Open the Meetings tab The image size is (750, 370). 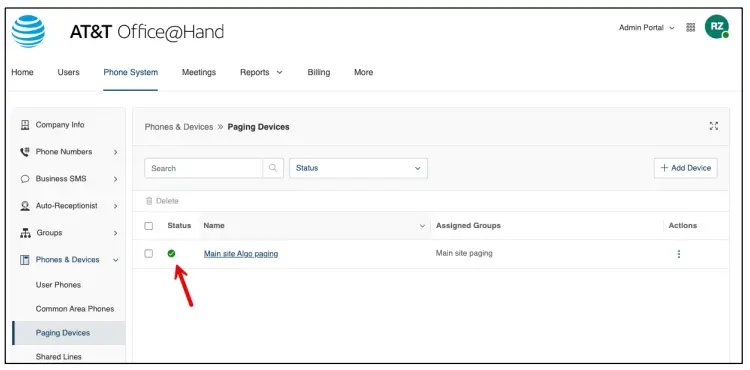(199, 72)
